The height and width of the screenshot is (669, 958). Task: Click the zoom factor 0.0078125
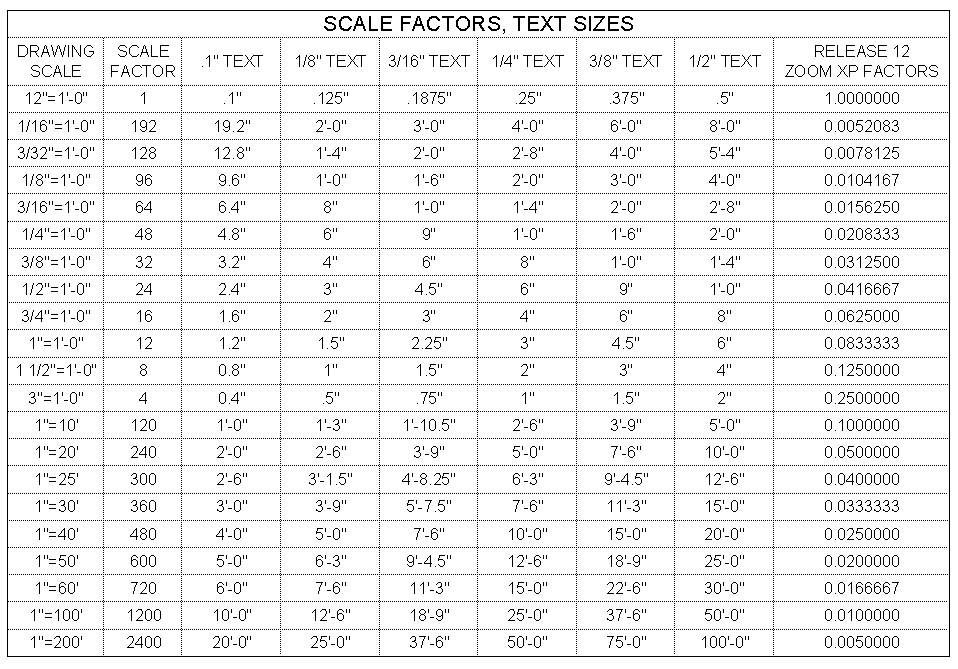coord(861,153)
